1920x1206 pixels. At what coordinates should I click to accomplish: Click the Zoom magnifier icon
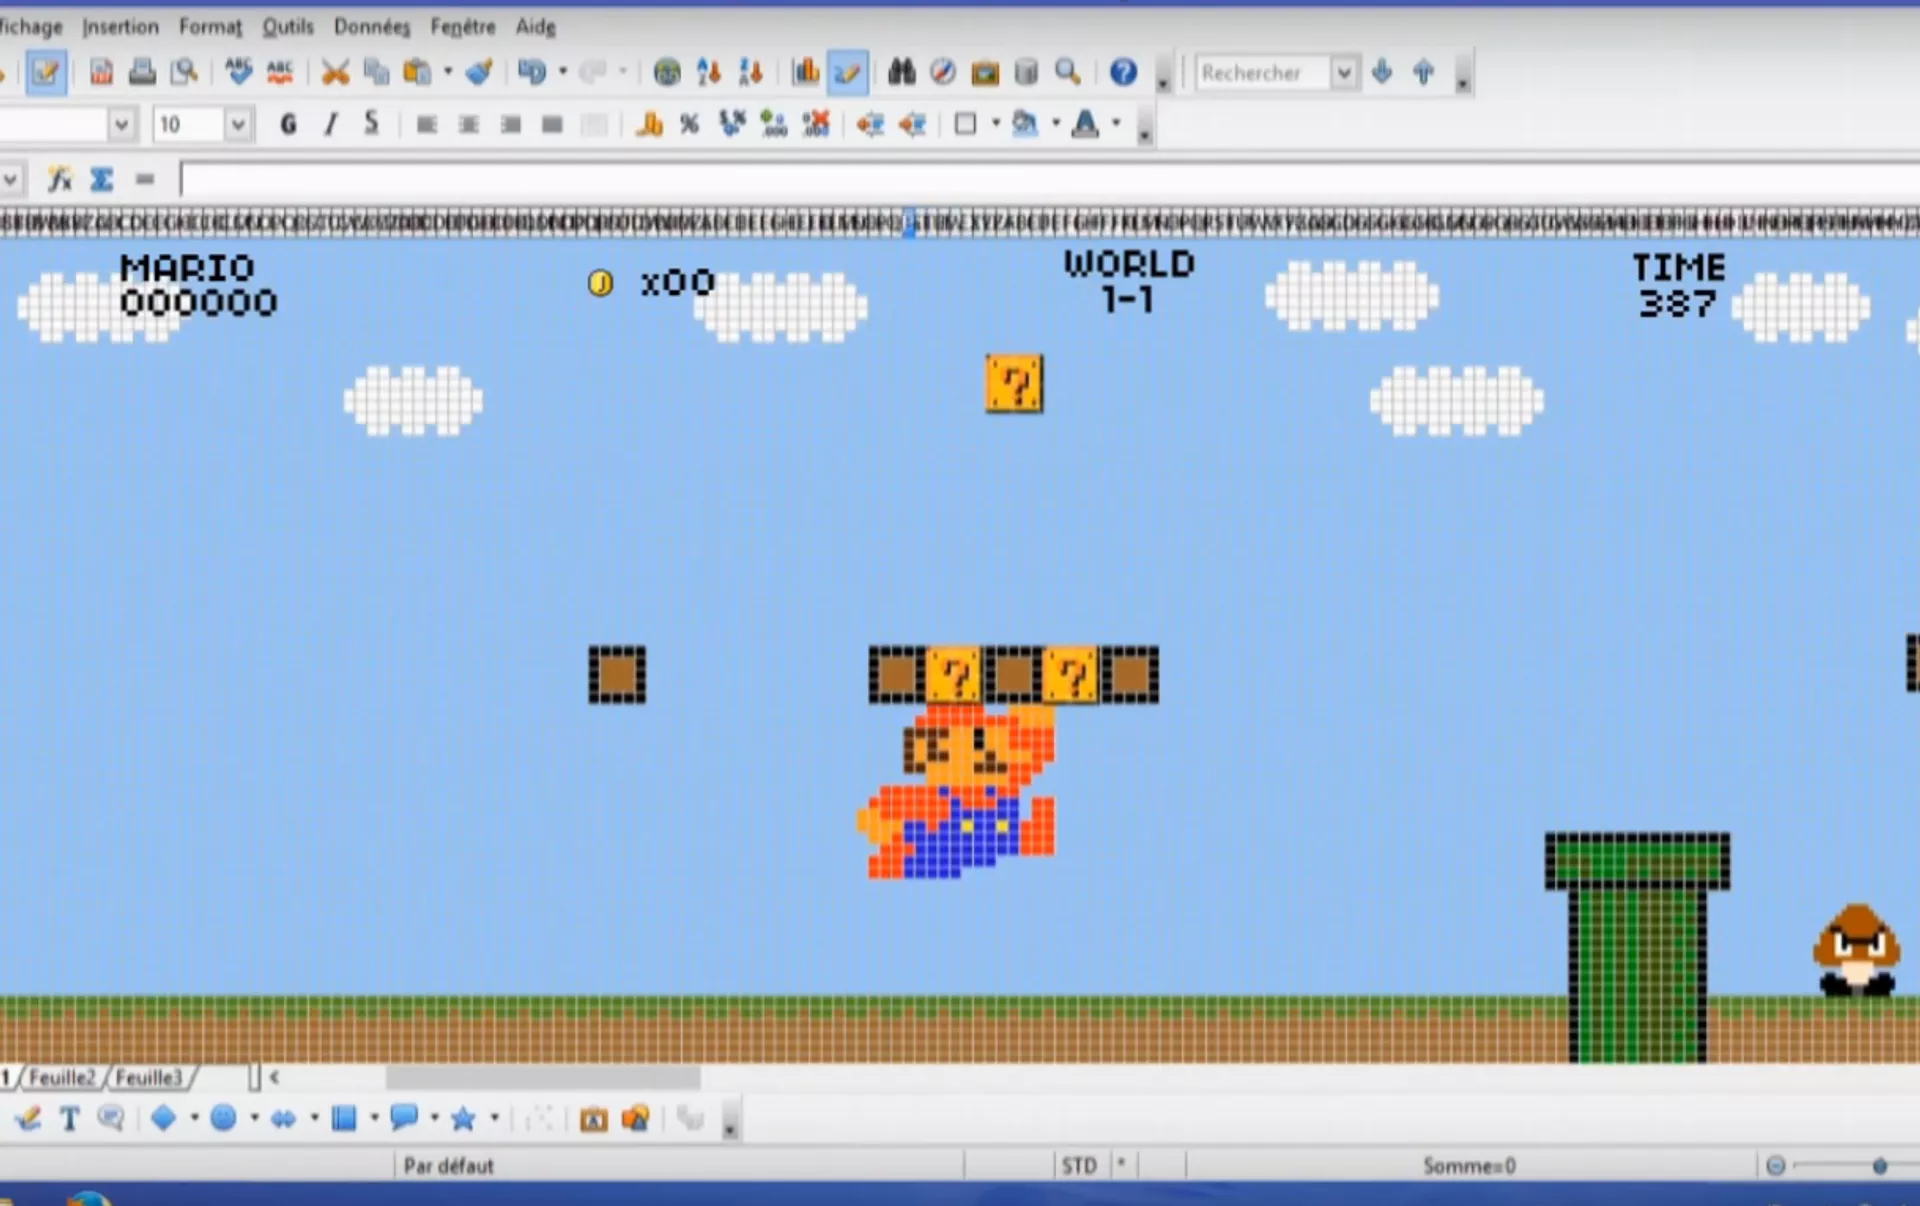(1068, 72)
